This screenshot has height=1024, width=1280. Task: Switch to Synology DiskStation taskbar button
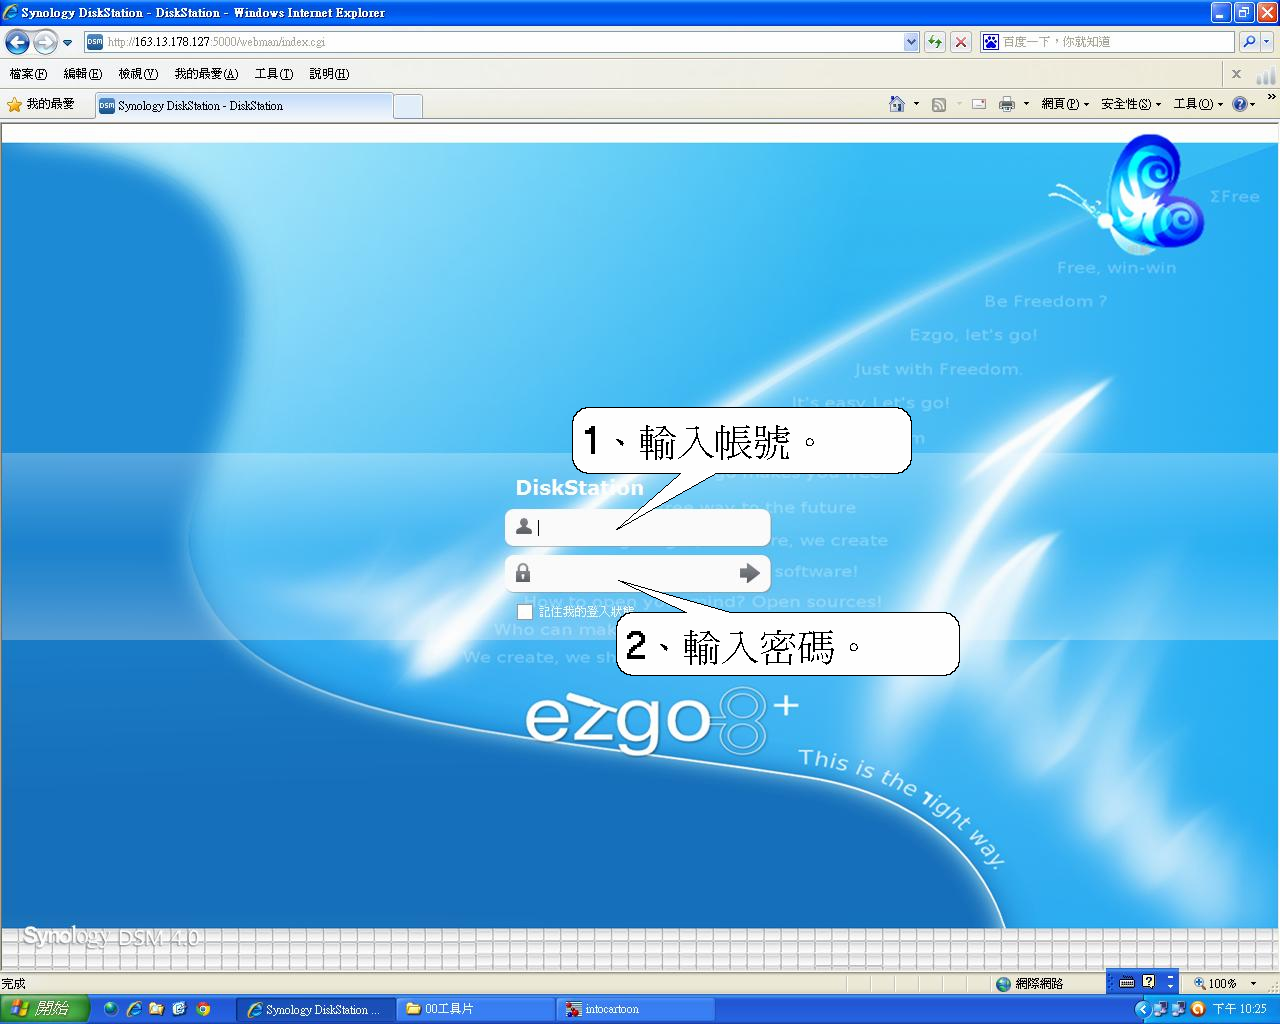pyautogui.click(x=316, y=1009)
